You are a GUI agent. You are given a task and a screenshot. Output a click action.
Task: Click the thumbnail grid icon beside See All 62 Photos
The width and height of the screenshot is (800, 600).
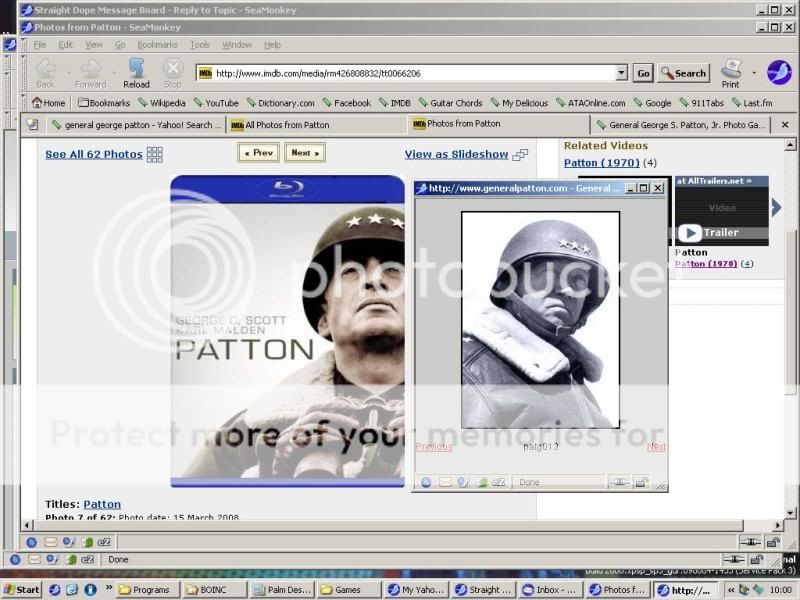click(x=154, y=154)
